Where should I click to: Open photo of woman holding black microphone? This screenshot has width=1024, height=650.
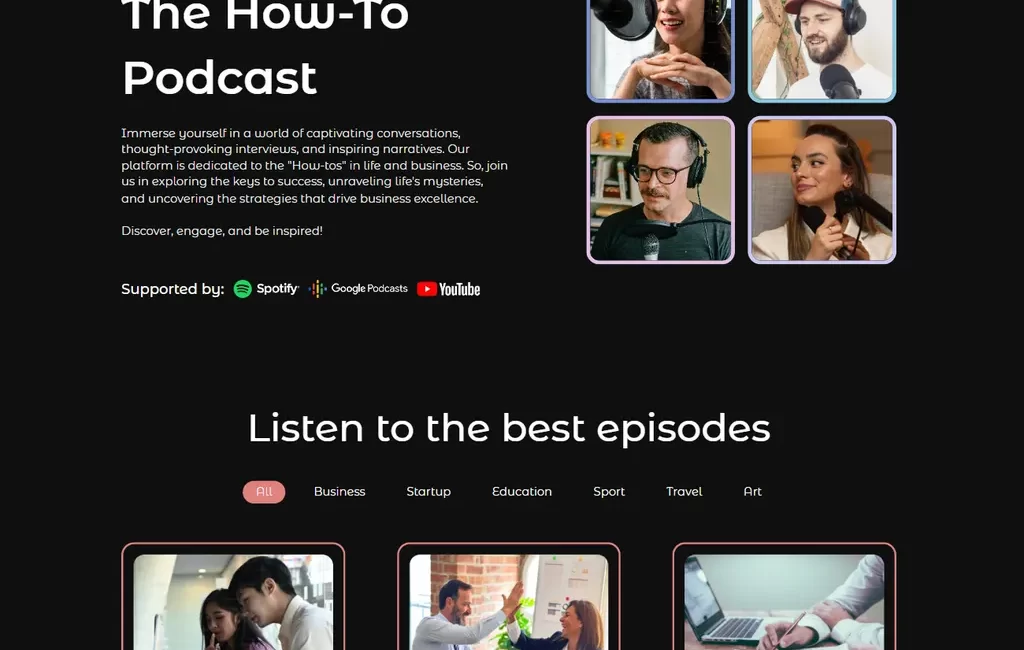(822, 190)
